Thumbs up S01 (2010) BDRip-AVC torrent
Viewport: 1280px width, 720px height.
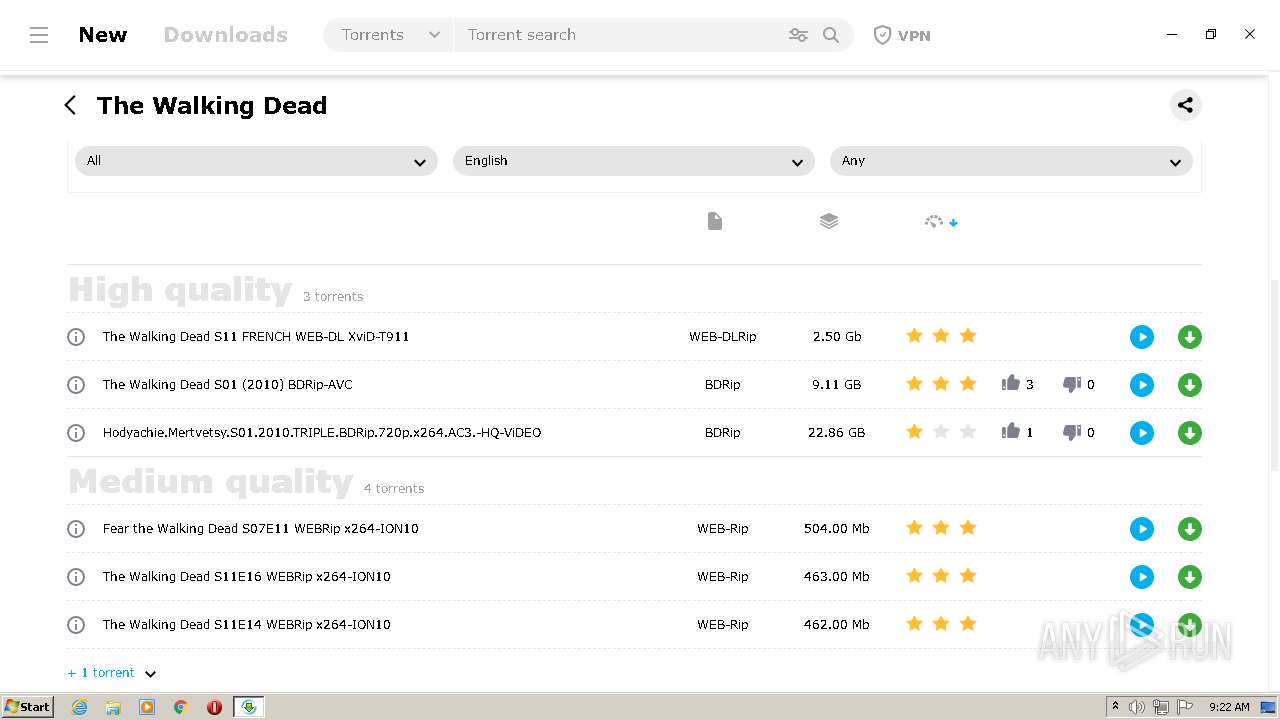(1011, 383)
